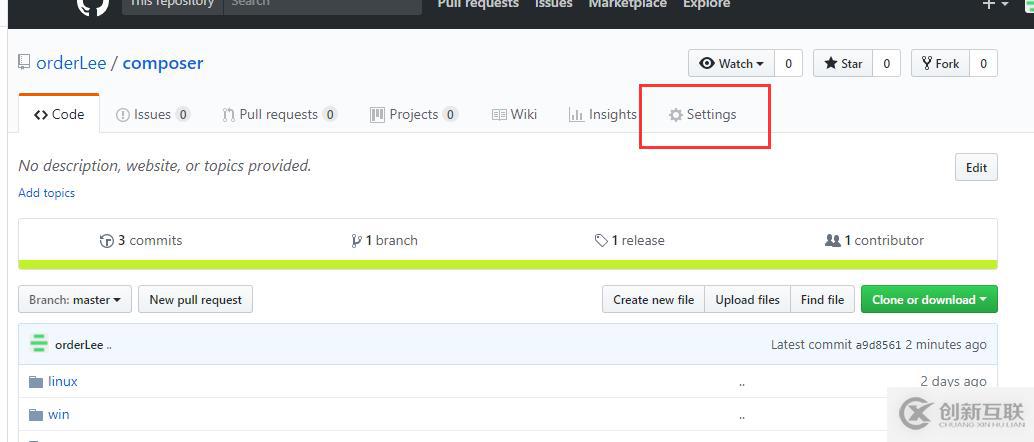Viewport: 1034px width, 442px height.
Task: Start a New pull request
Action: pyautogui.click(x=196, y=300)
